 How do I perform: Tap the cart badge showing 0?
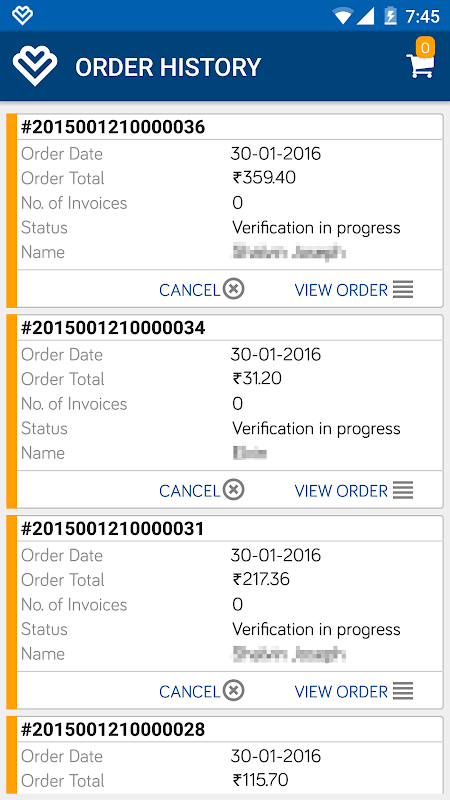pyautogui.click(x=425, y=47)
